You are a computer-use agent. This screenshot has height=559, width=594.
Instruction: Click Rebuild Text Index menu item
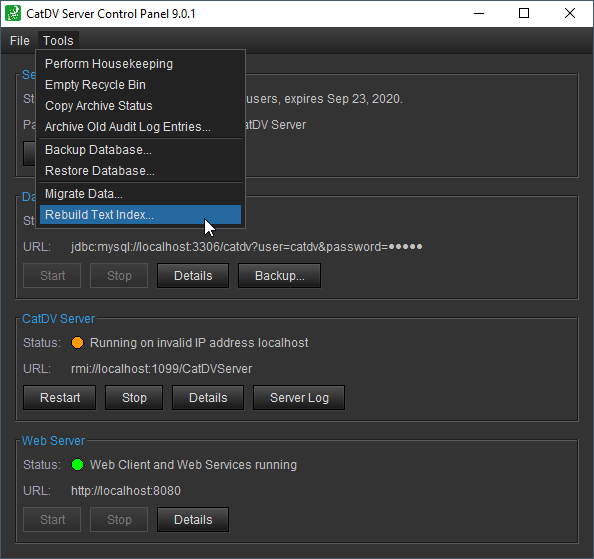tap(140, 215)
